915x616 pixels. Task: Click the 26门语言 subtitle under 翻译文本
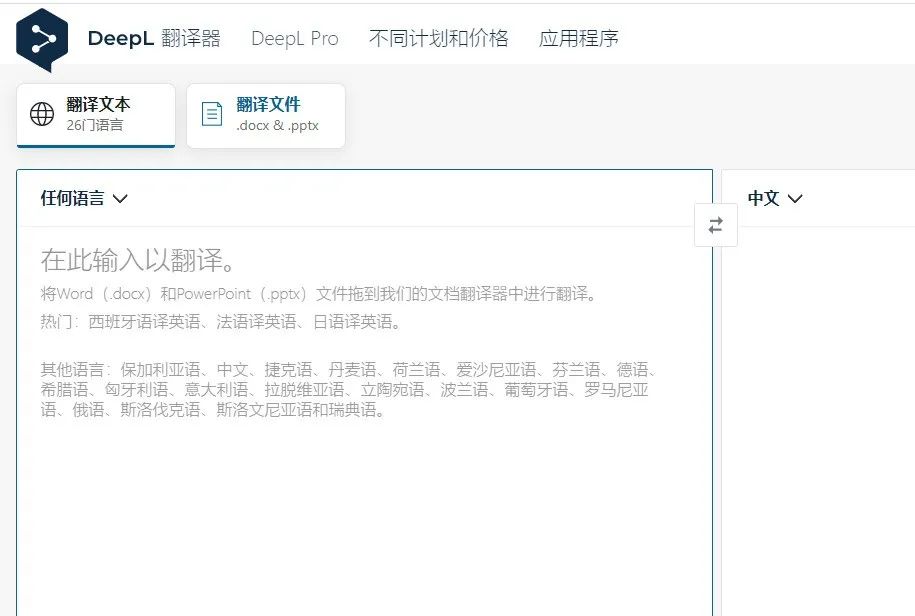pos(95,126)
